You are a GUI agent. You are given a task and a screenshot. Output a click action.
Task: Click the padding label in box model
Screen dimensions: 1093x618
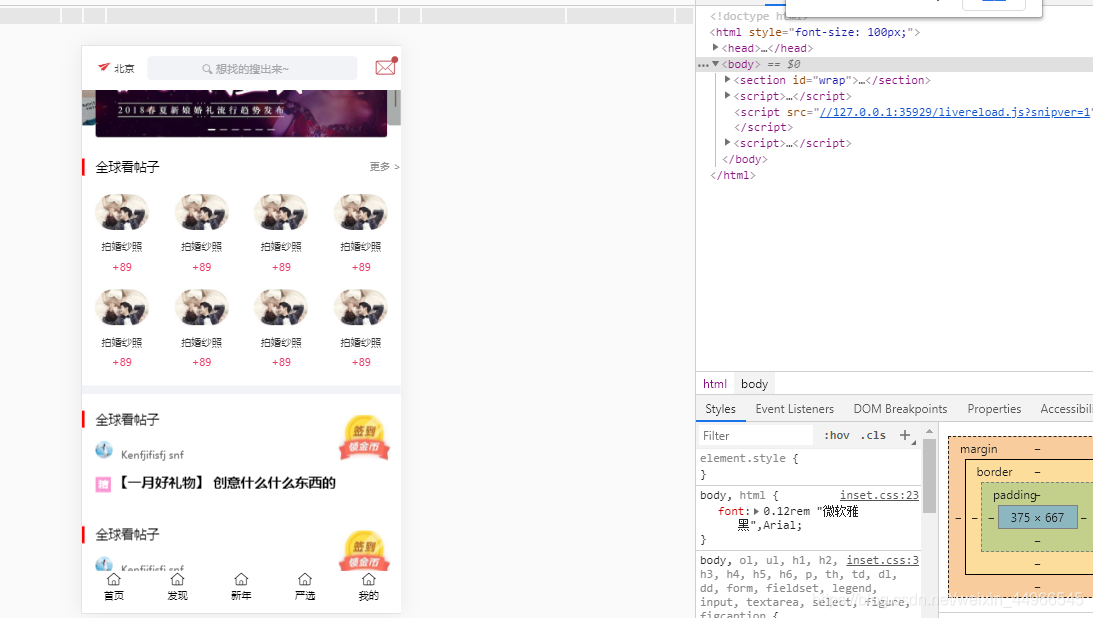tap(1016, 495)
